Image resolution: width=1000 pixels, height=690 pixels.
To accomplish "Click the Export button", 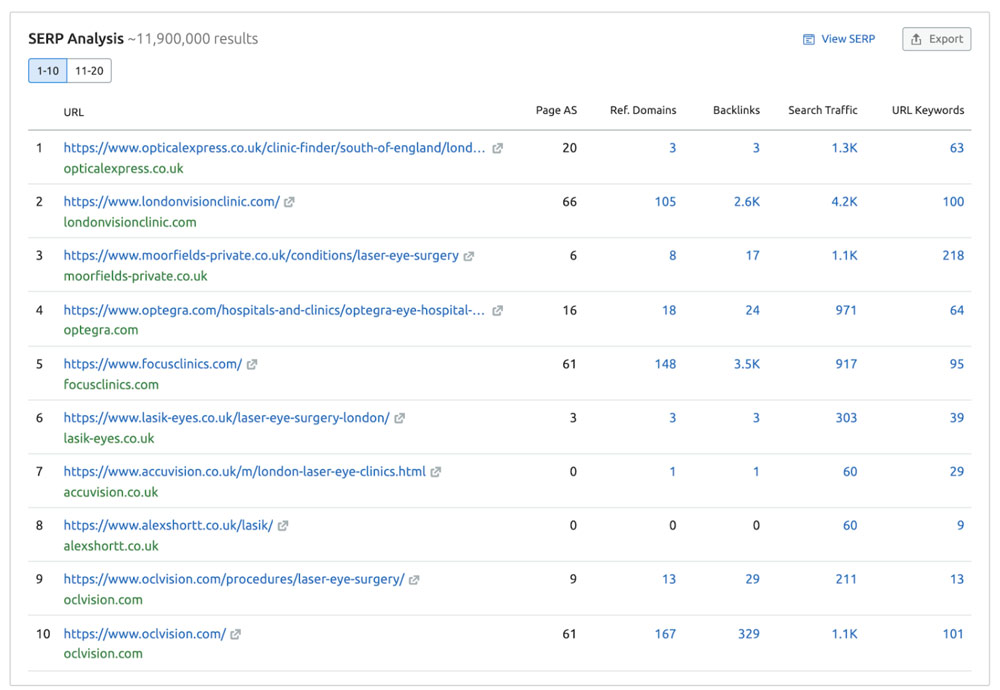I will tap(936, 39).
